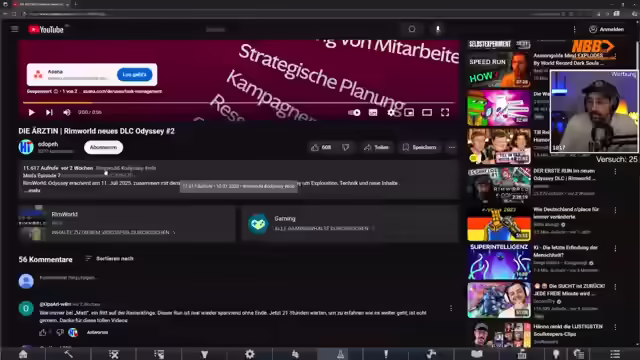This screenshot has height=360, width=640.
Task: Save the video via Speichern
Action: 420,147
